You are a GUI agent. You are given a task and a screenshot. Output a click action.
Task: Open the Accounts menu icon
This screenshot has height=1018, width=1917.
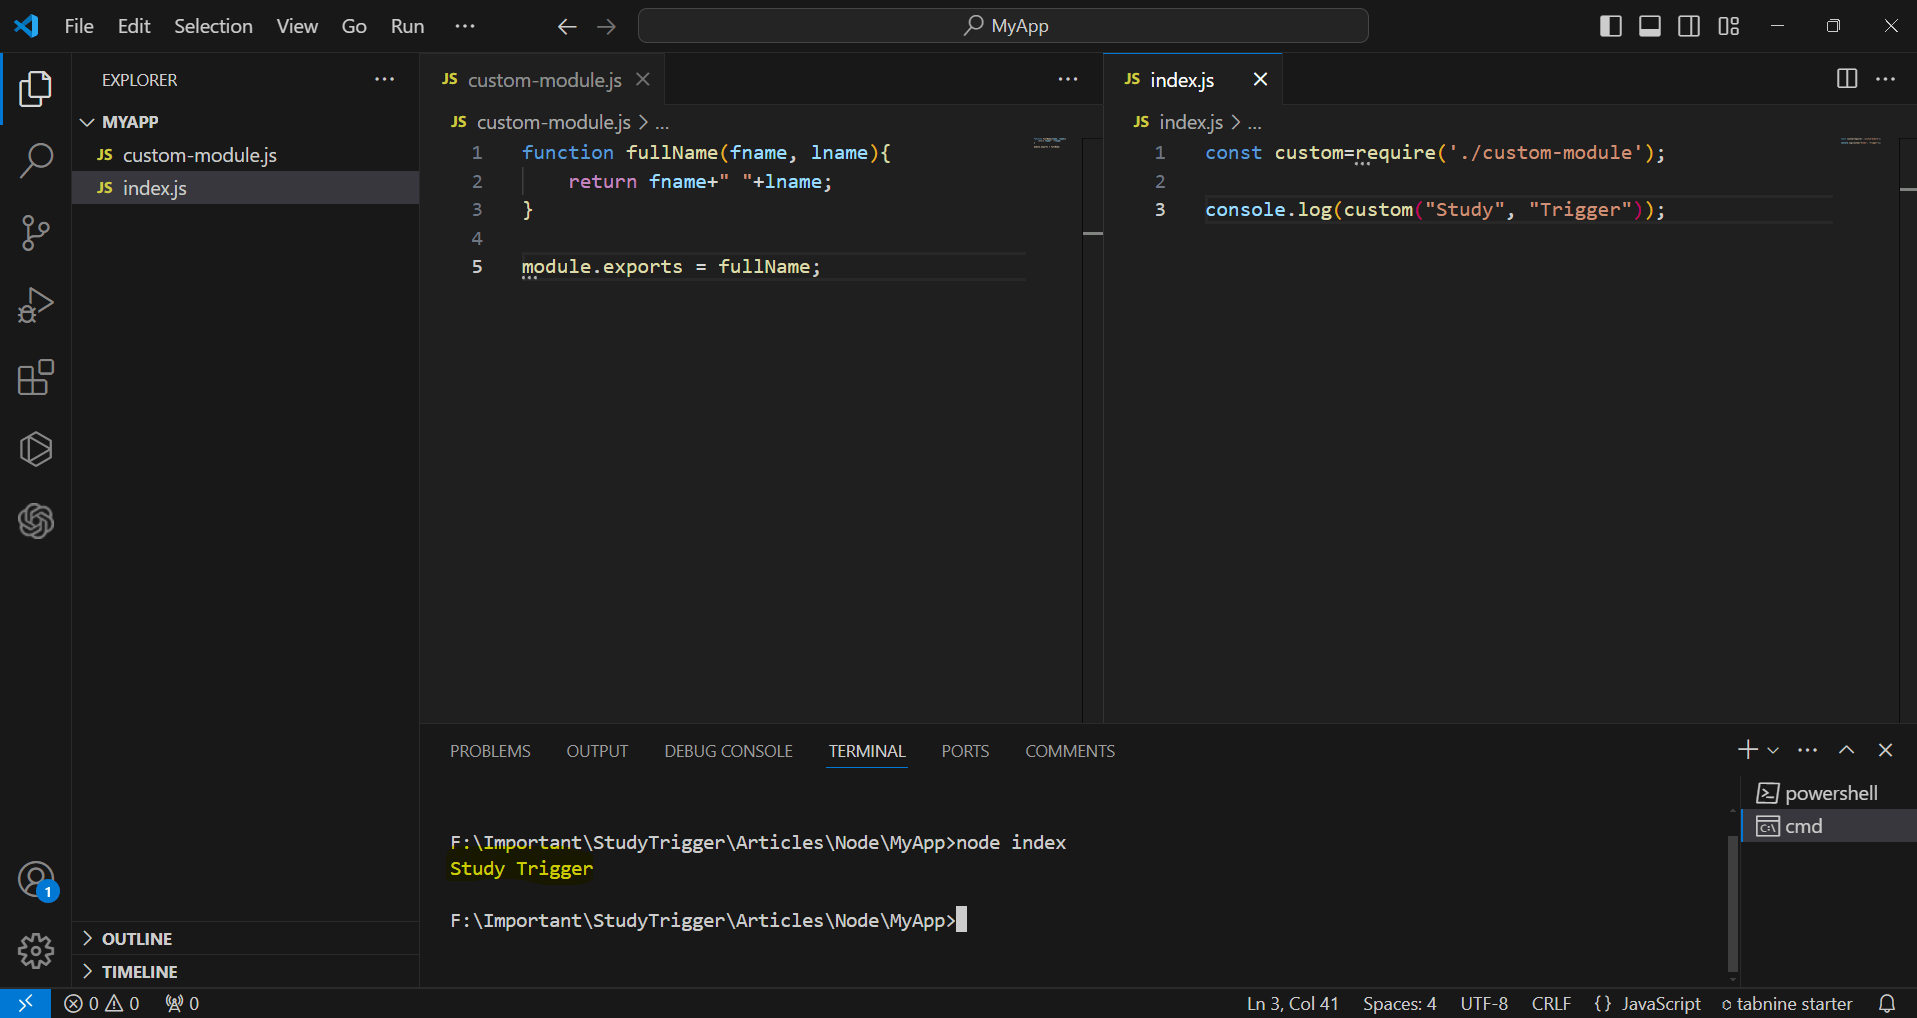pyautogui.click(x=36, y=880)
